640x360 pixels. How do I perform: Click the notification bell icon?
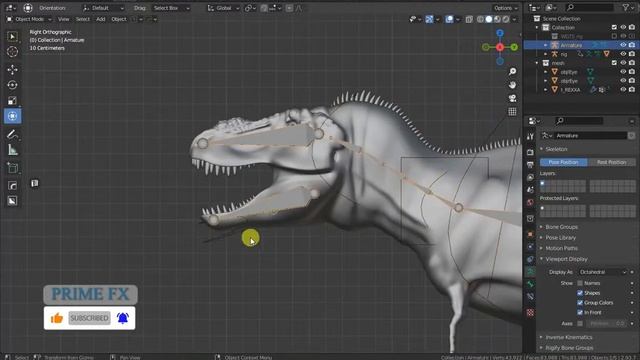(123, 318)
